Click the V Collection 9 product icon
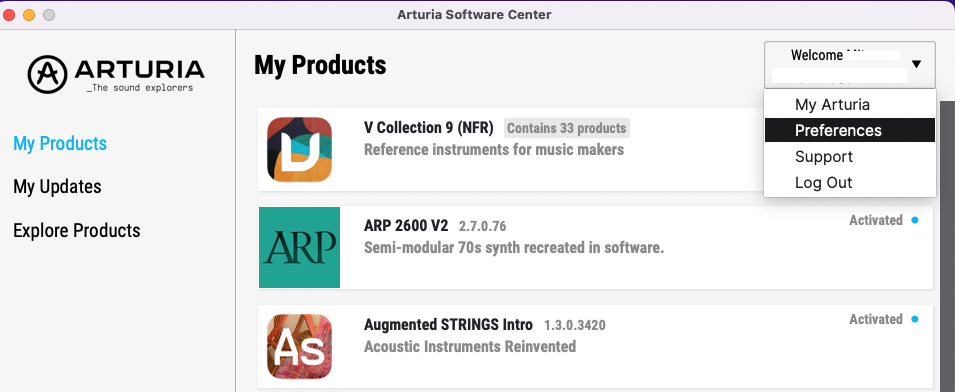The image size is (955, 392). 299,149
